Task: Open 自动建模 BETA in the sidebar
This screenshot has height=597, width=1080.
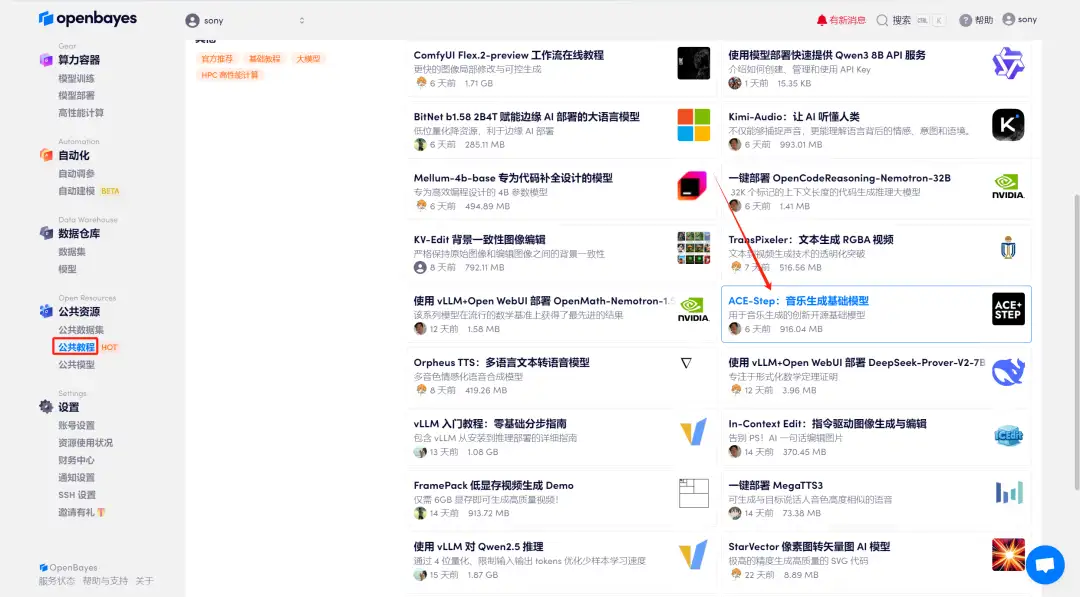Action: point(89,191)
